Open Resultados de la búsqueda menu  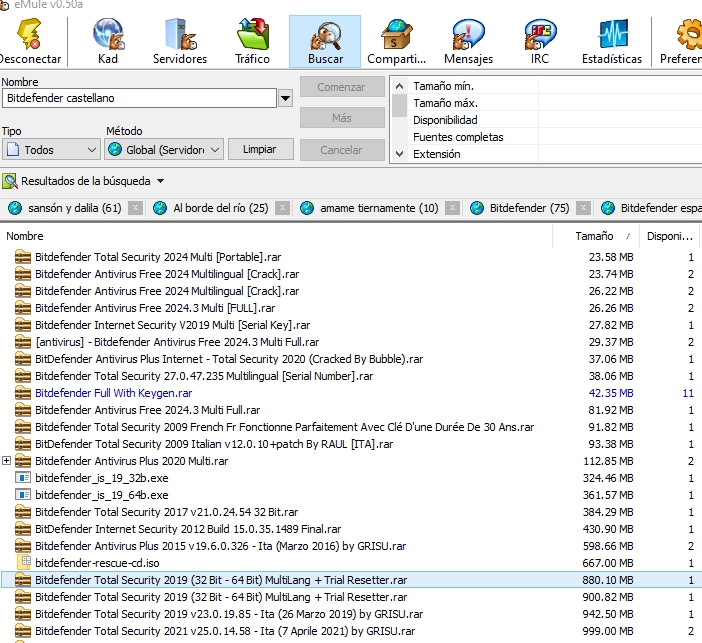coord(84,181)
